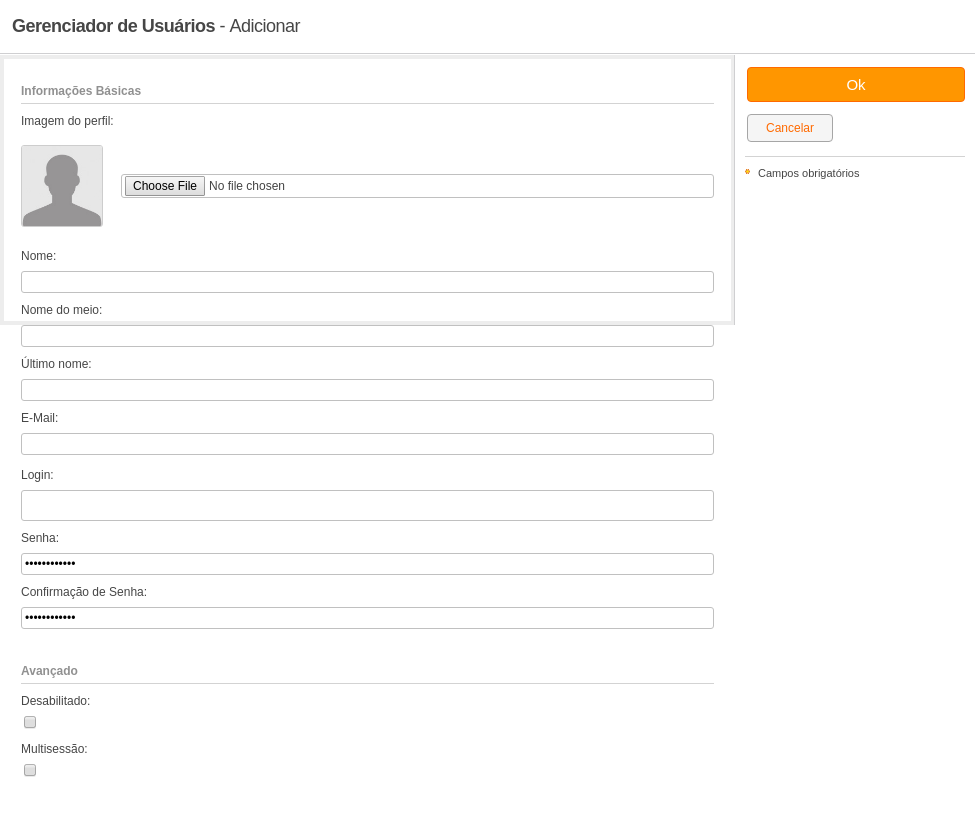Click the orange required-field asterisk icon
This screenshot has width=975, height=815.
(x=747, y=172)
